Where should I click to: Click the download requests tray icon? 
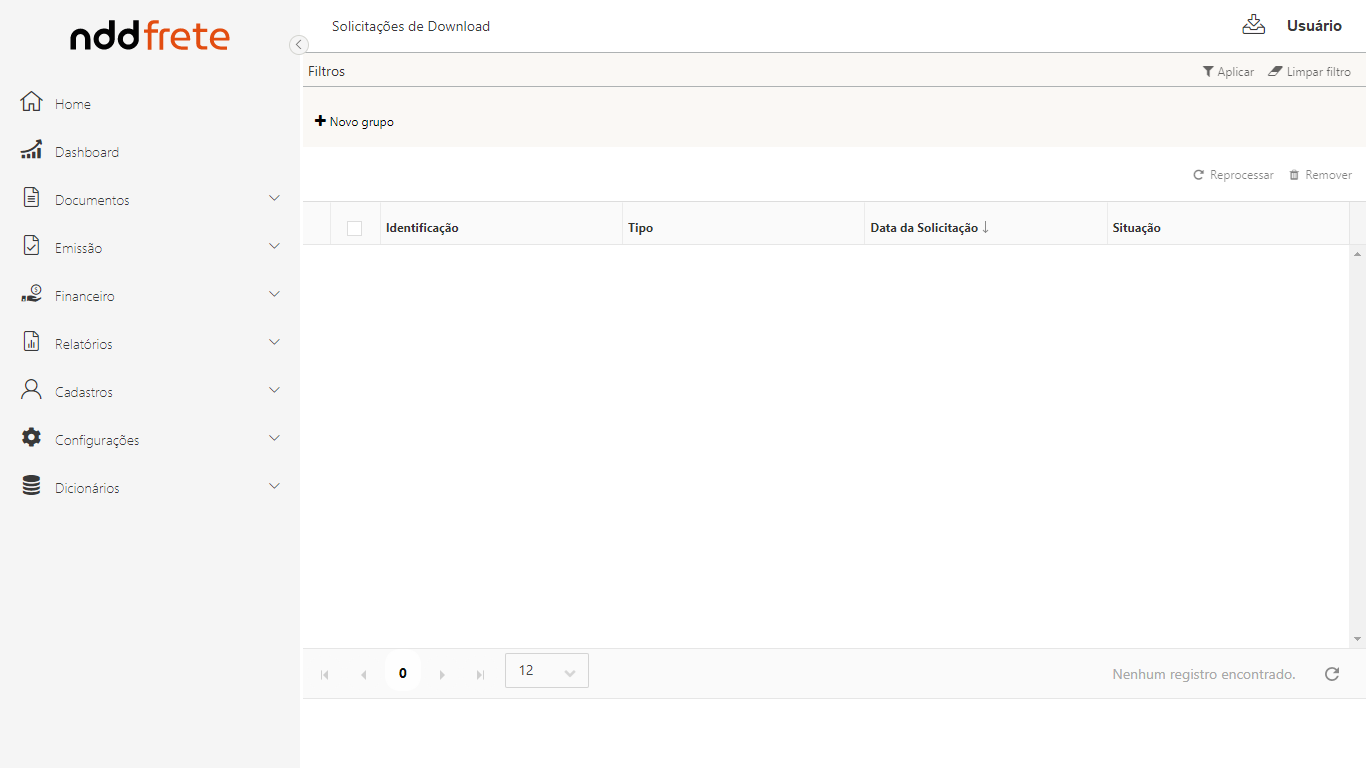[1253, 25]
